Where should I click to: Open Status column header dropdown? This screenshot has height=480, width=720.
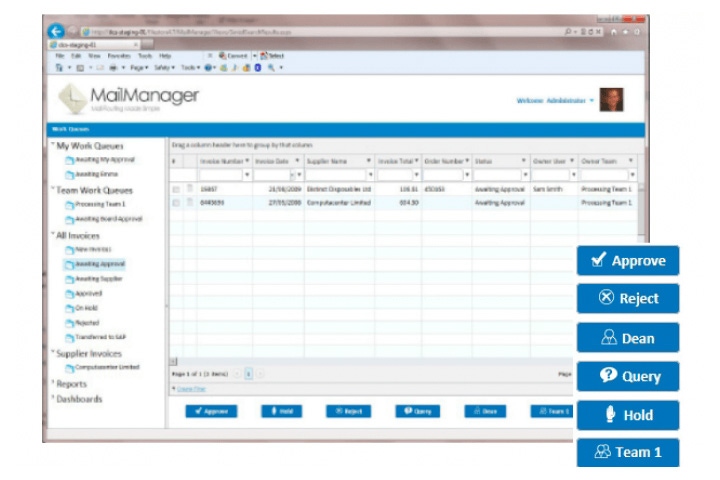pyautogui.click(x=523, y=161)
